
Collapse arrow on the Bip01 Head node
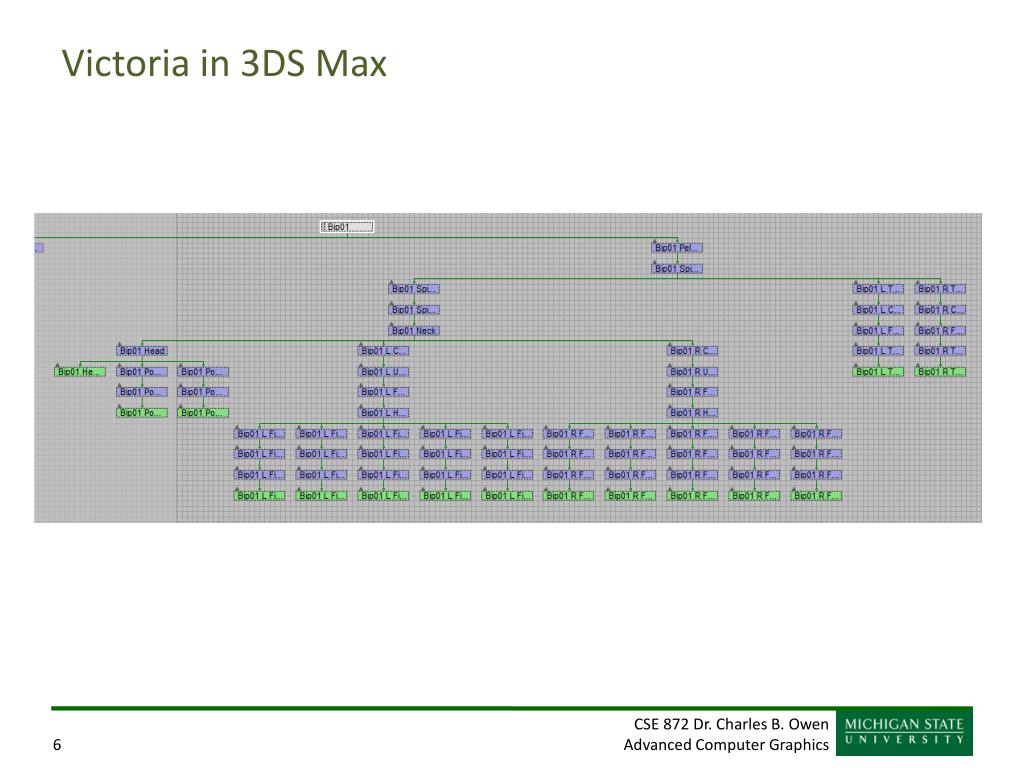[119, 346]
